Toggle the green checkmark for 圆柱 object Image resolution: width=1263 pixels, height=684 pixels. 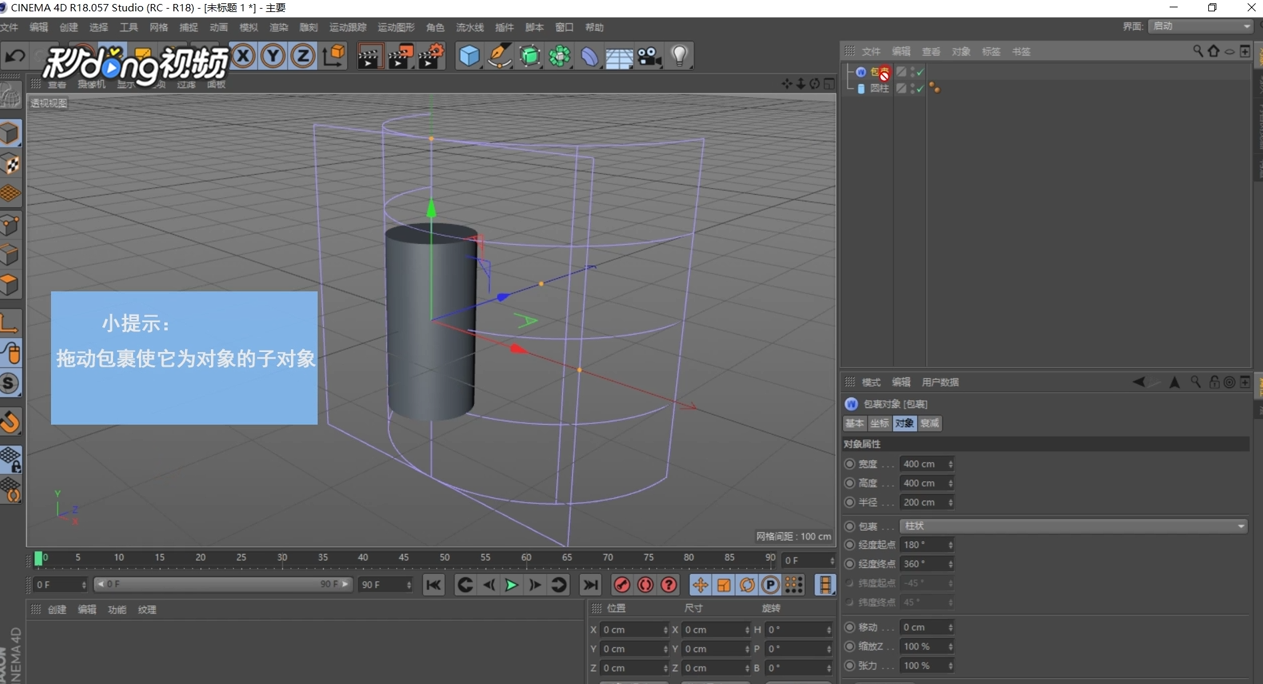(918, 89)
